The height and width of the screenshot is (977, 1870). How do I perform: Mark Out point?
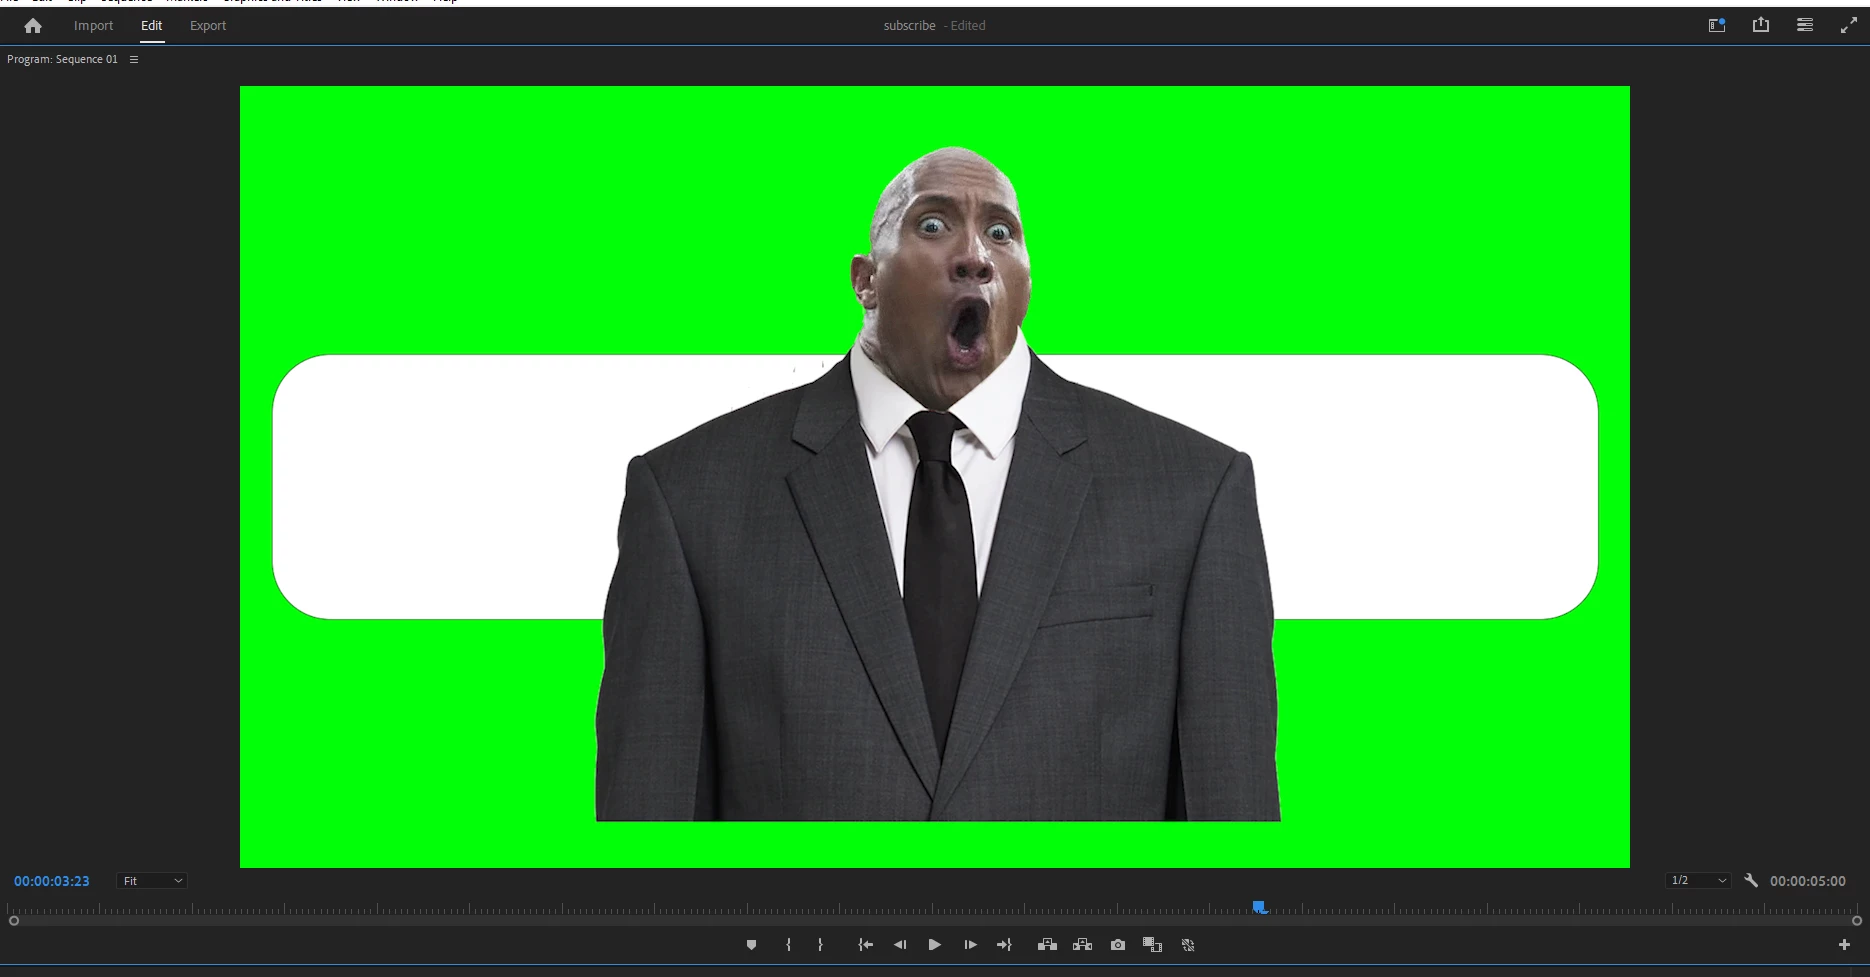(820, 945)
